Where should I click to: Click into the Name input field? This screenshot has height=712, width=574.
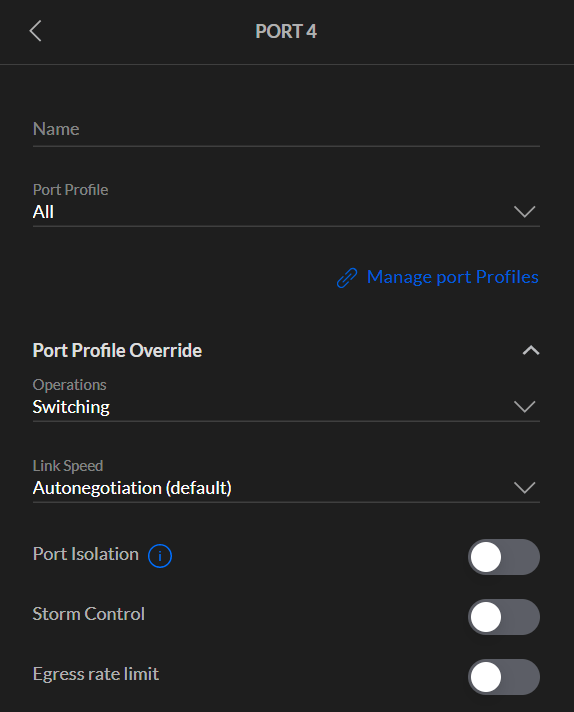click(286, 130)
